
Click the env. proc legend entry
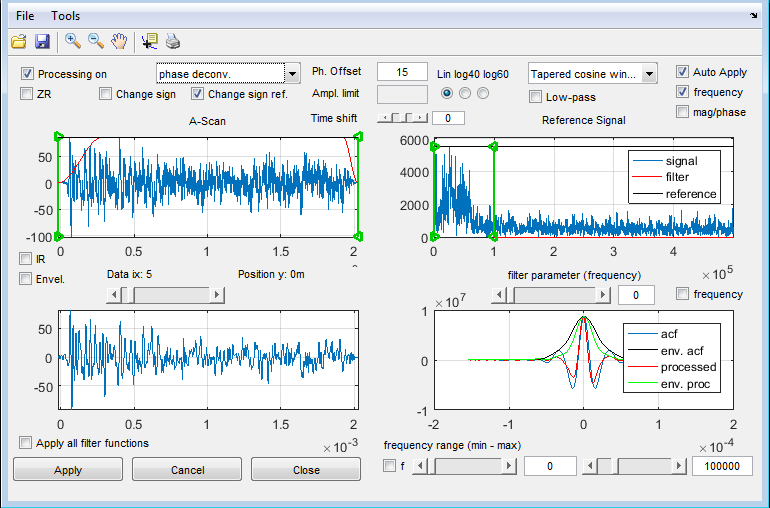[x=672, y=384]
